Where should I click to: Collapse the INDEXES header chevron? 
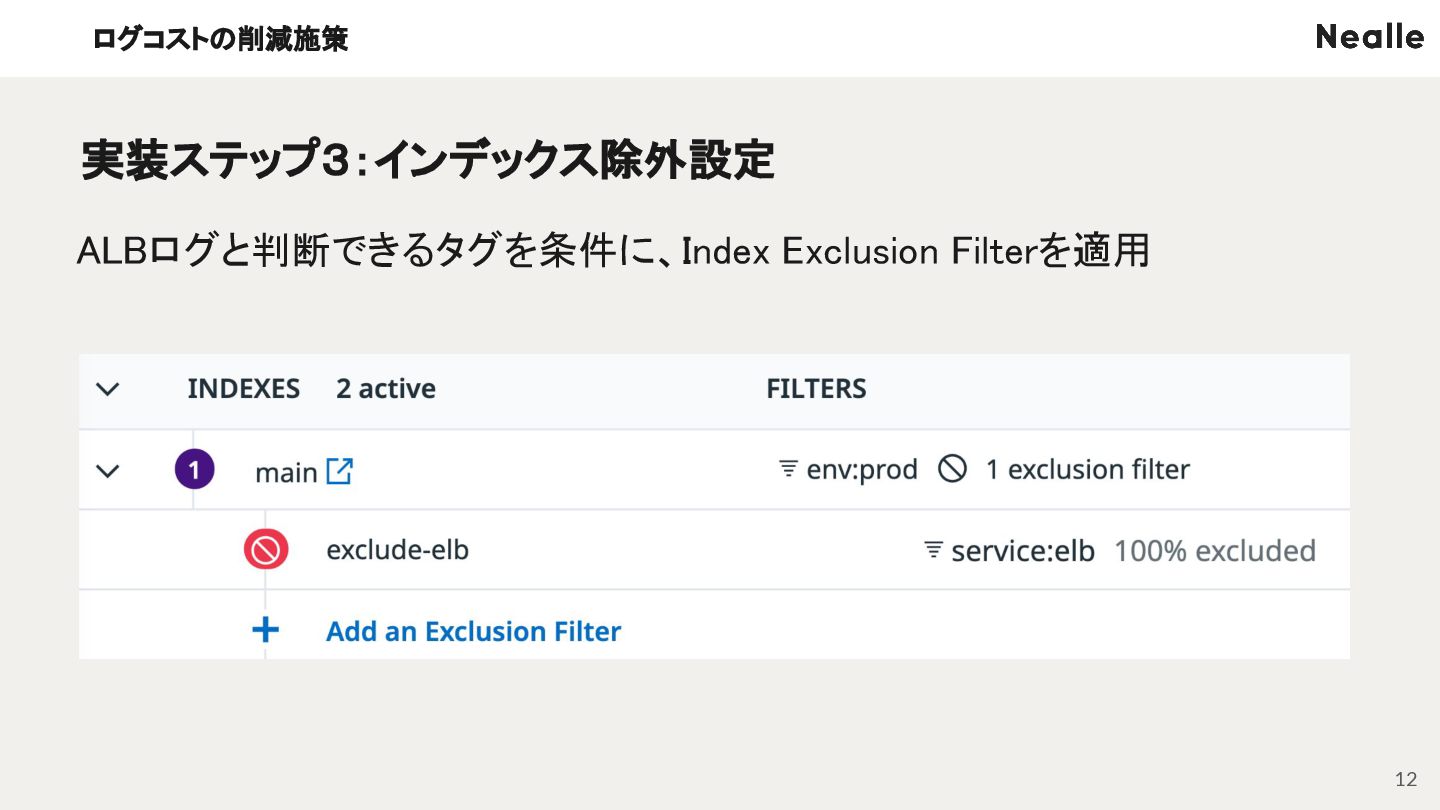pyautogui.click(x=107, y=389)
